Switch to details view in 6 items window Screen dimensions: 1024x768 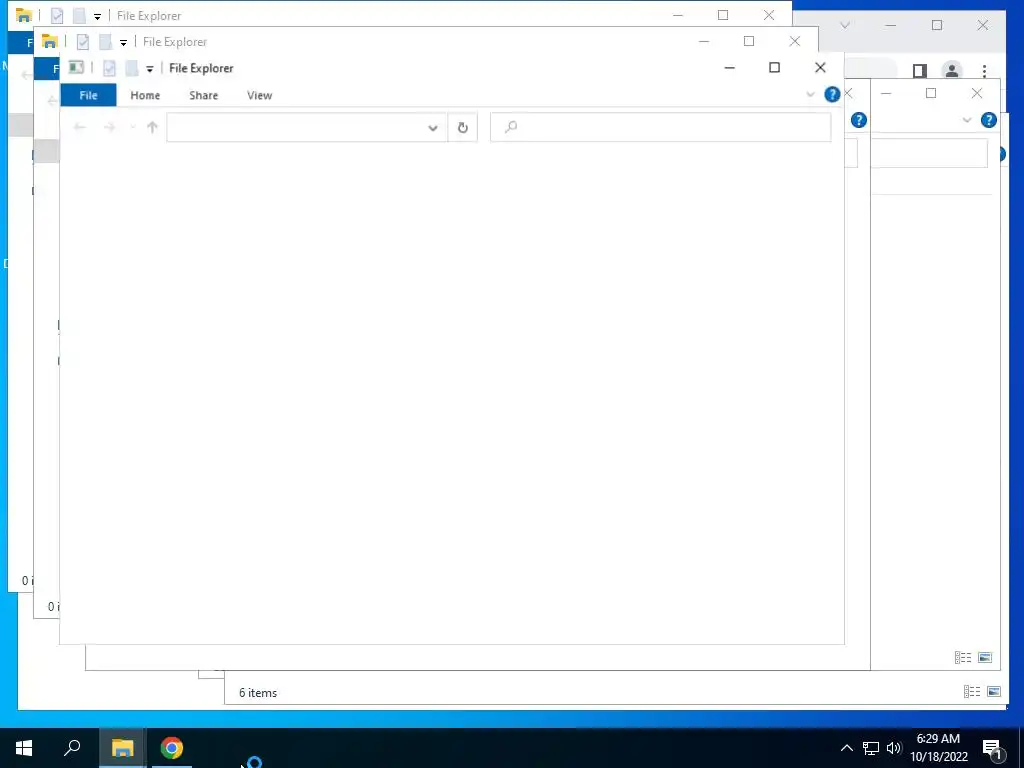coord(972,692)
